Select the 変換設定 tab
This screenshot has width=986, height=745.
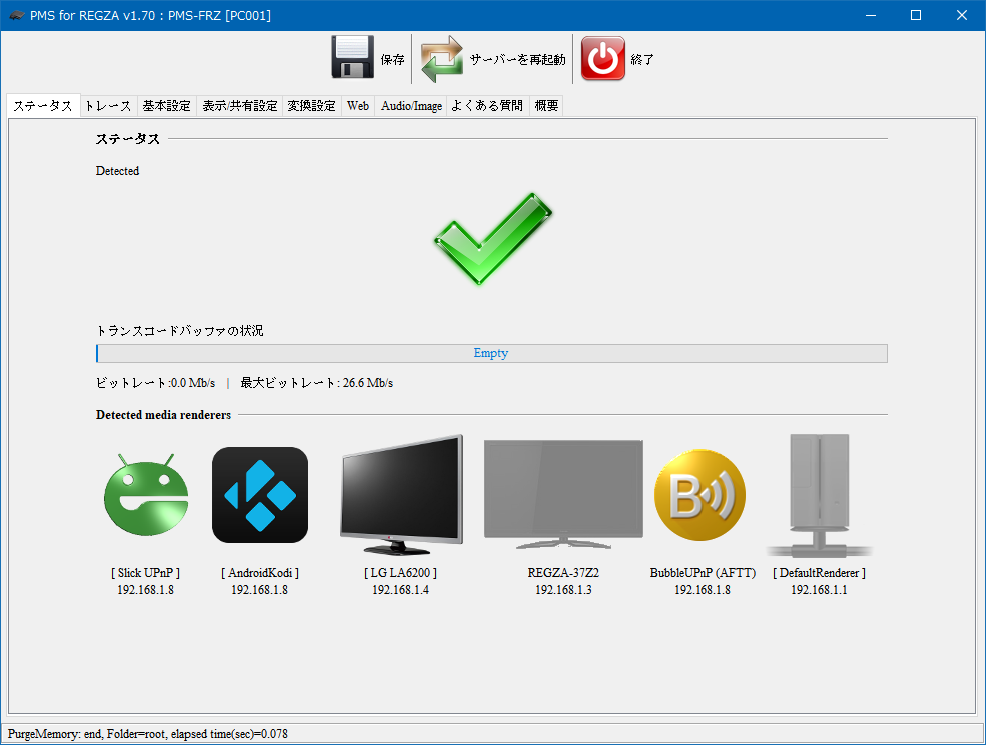coord(311,106)
